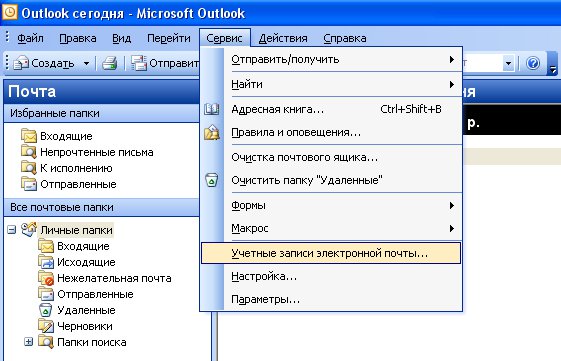
Task: Open the Правка menu
Action: [78, 38]
